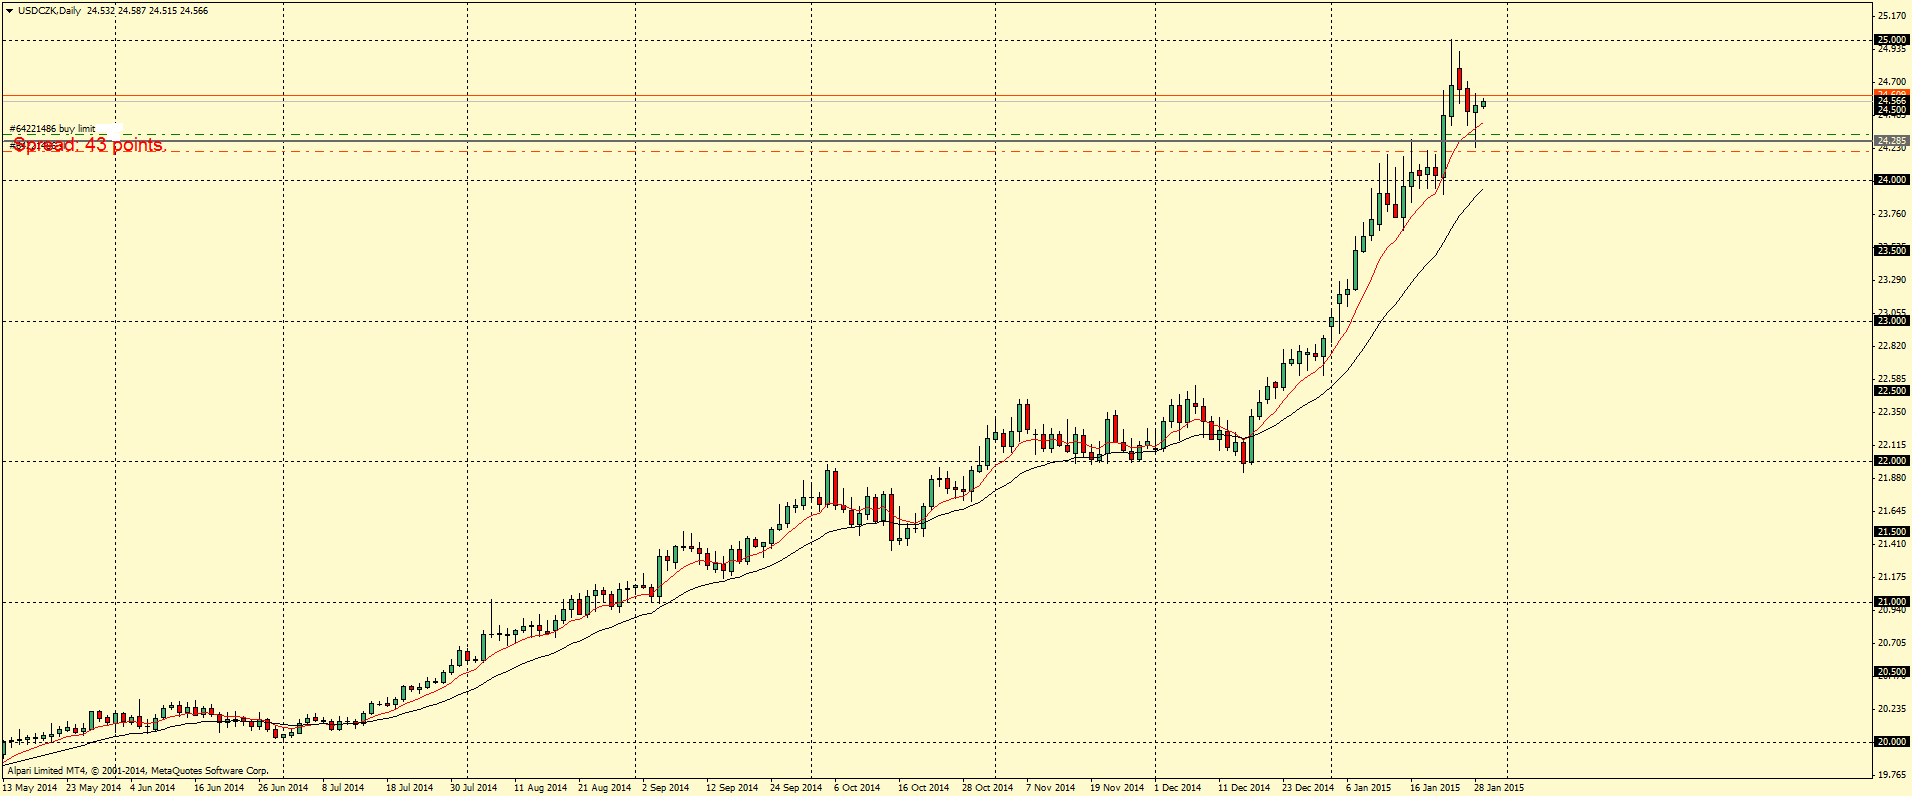The height and width of the screenshot is (796, 1912).
Task: Click the 21.880 price scale value
Action: pyautogui.click(x=1891, y=478)
